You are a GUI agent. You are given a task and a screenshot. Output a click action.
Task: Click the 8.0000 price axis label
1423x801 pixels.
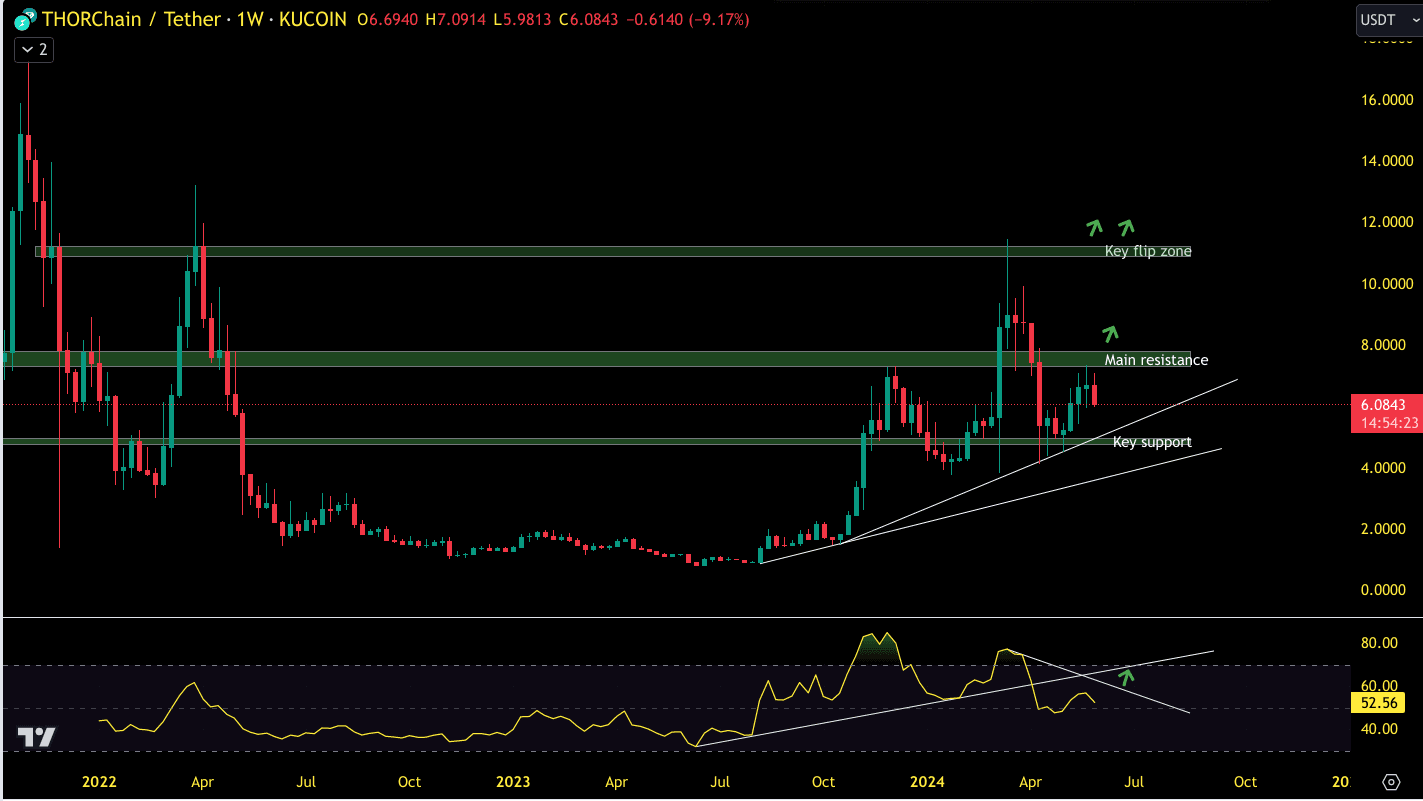coord(1385,345)
